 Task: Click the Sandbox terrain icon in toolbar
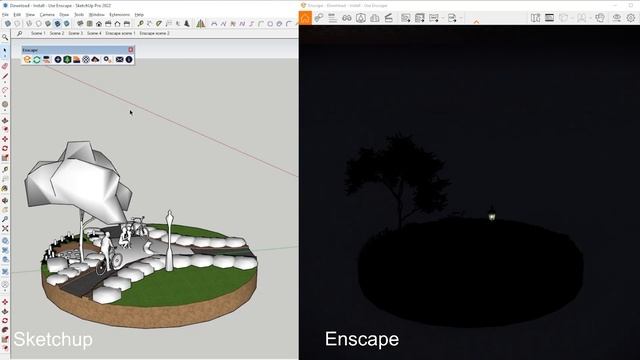point(200,24)
